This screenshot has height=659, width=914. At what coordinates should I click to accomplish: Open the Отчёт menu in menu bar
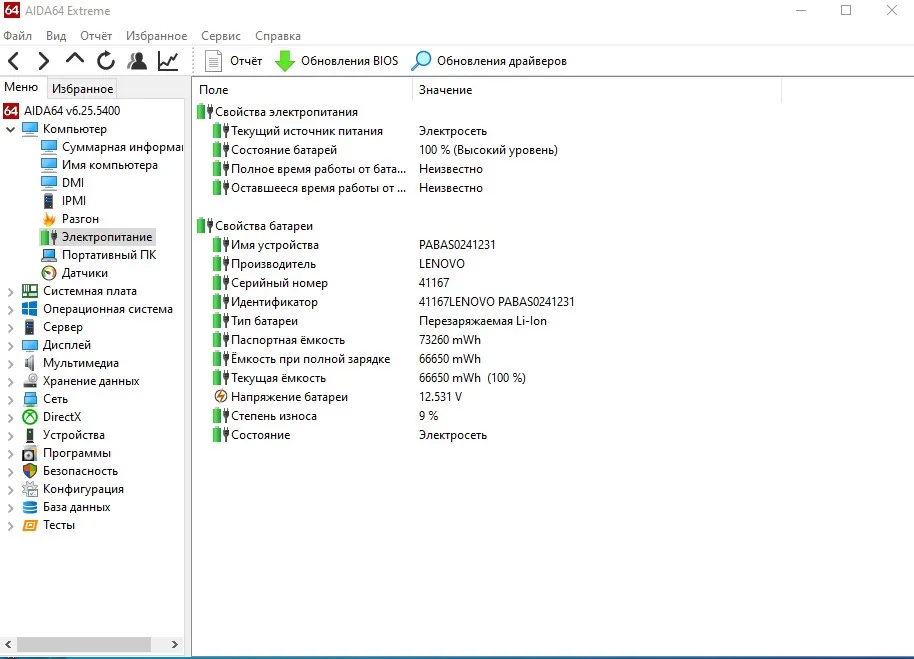click(x=96, y=36)
